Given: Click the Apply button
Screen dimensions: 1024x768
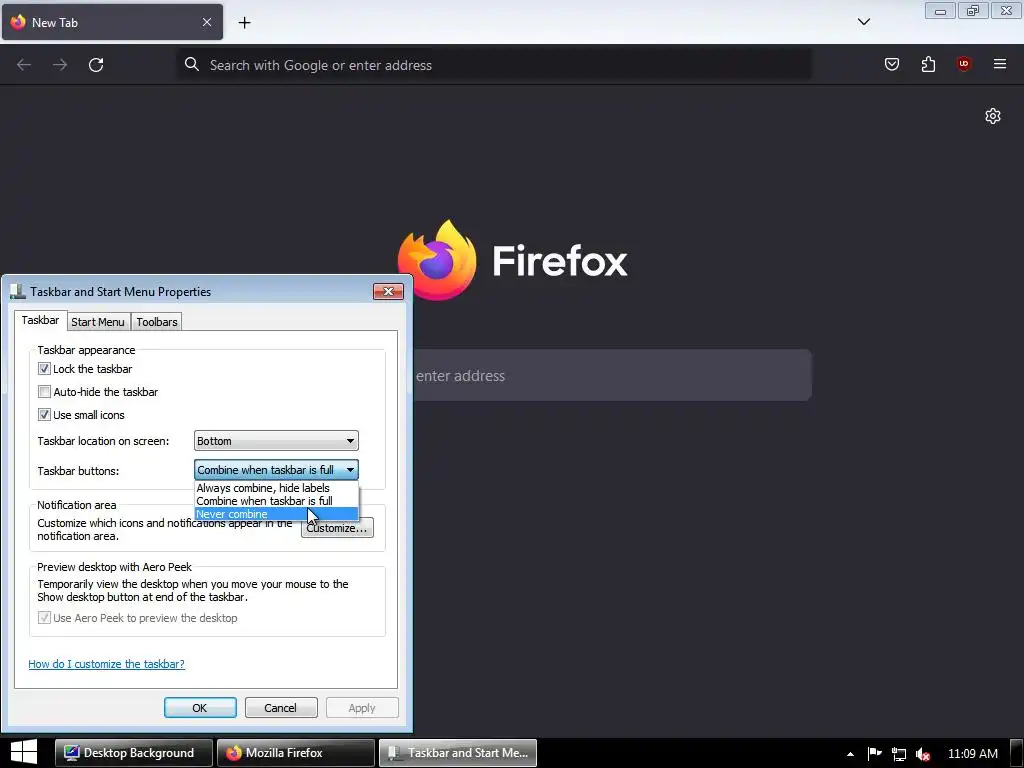Looking at the screenshot, I should [x=362, y=708].
